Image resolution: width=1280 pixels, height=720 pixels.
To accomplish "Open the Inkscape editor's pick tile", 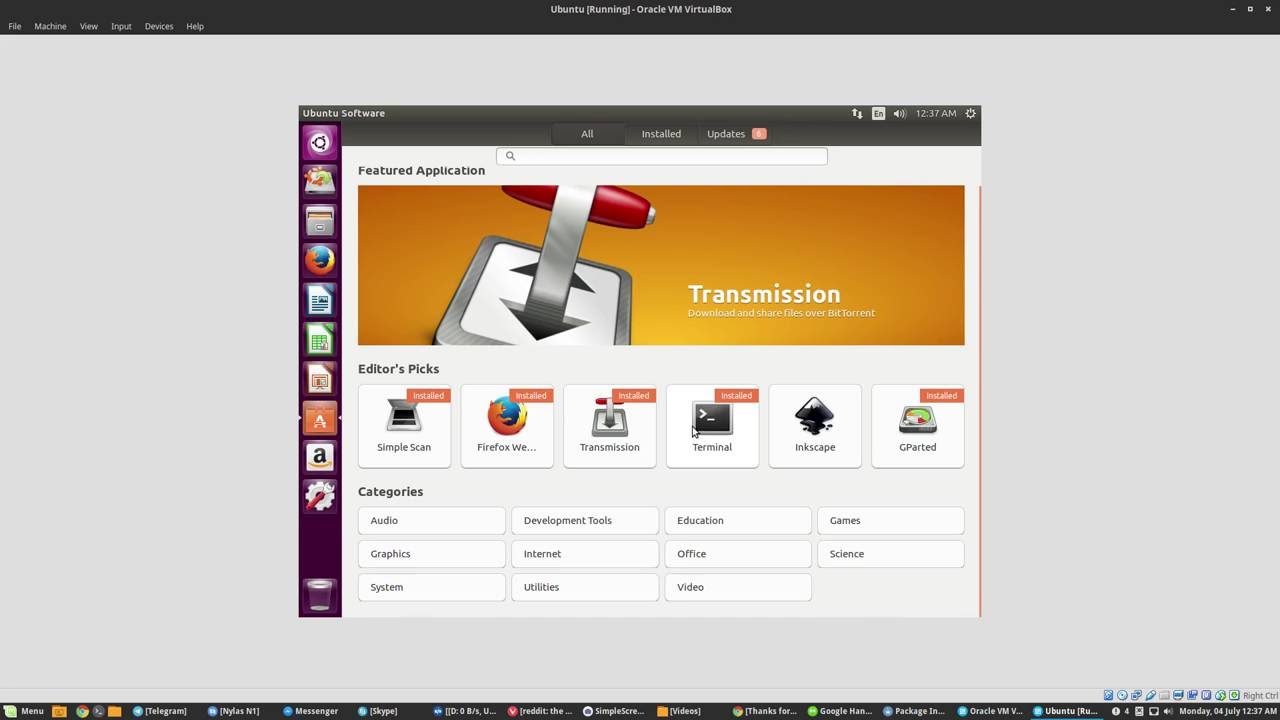I will point(815,426).
